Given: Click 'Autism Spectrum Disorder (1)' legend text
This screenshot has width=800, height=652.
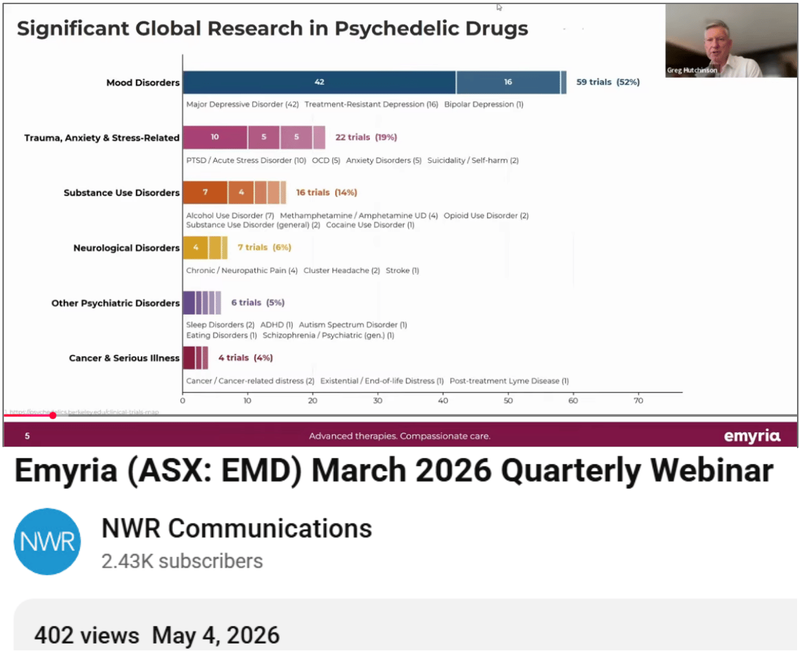Looking at the screenshot, I should click(x=353, y=325).
